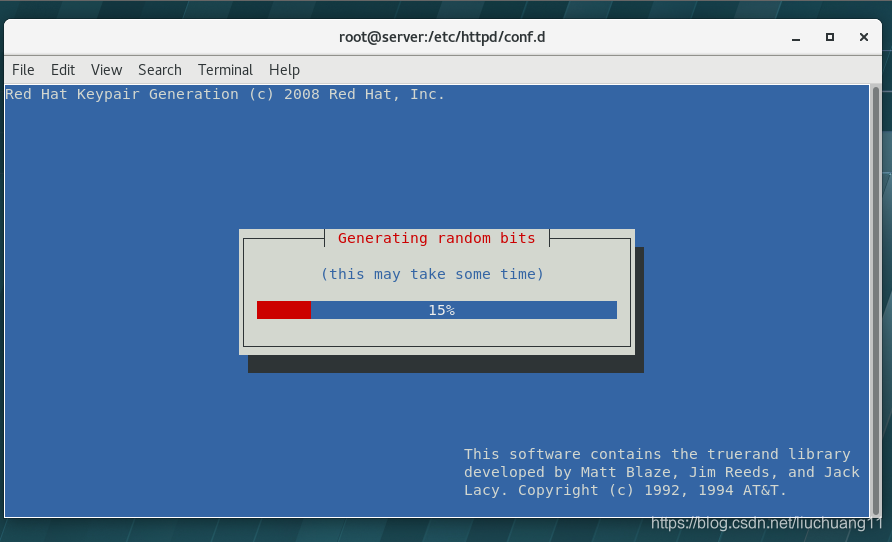The image size is (892, 542).
Task: Open the Terminal menu
Action: (225, 70)
